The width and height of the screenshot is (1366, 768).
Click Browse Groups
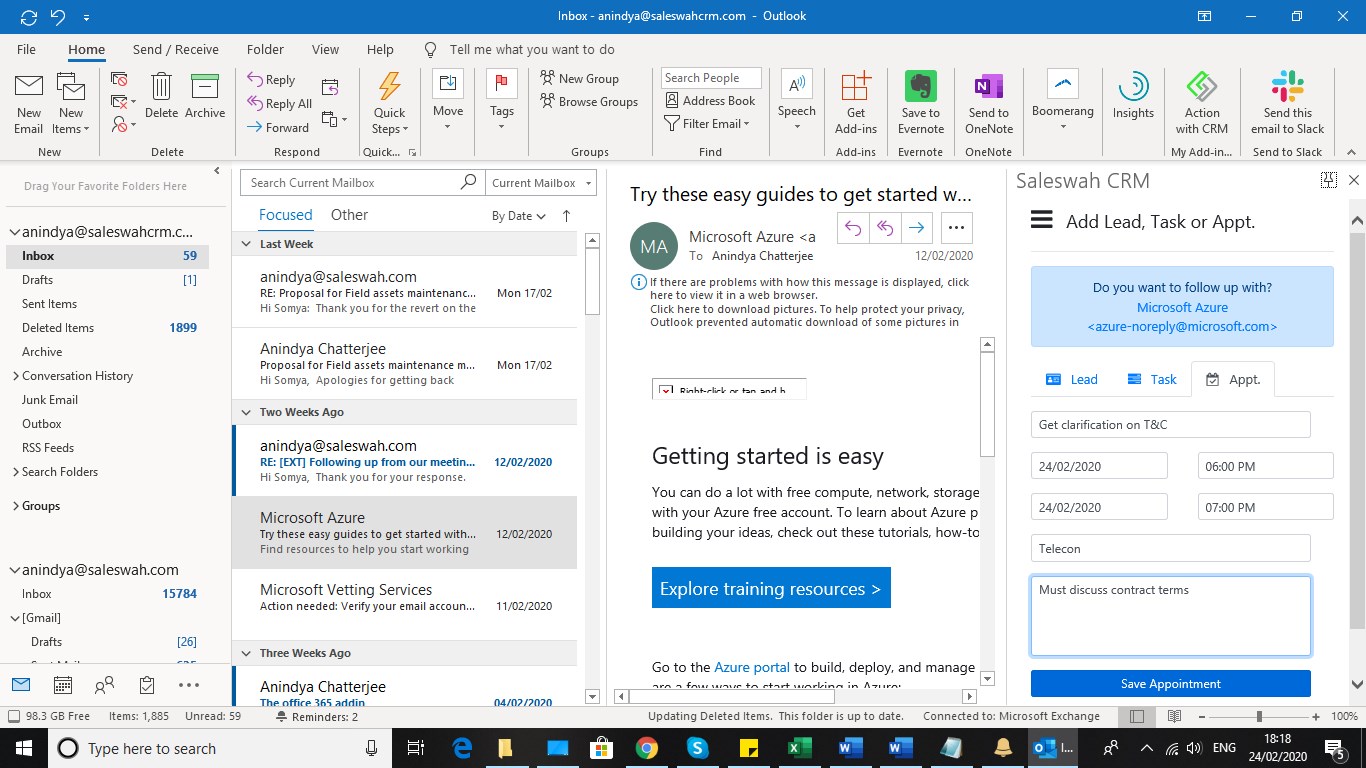[588, 101]
